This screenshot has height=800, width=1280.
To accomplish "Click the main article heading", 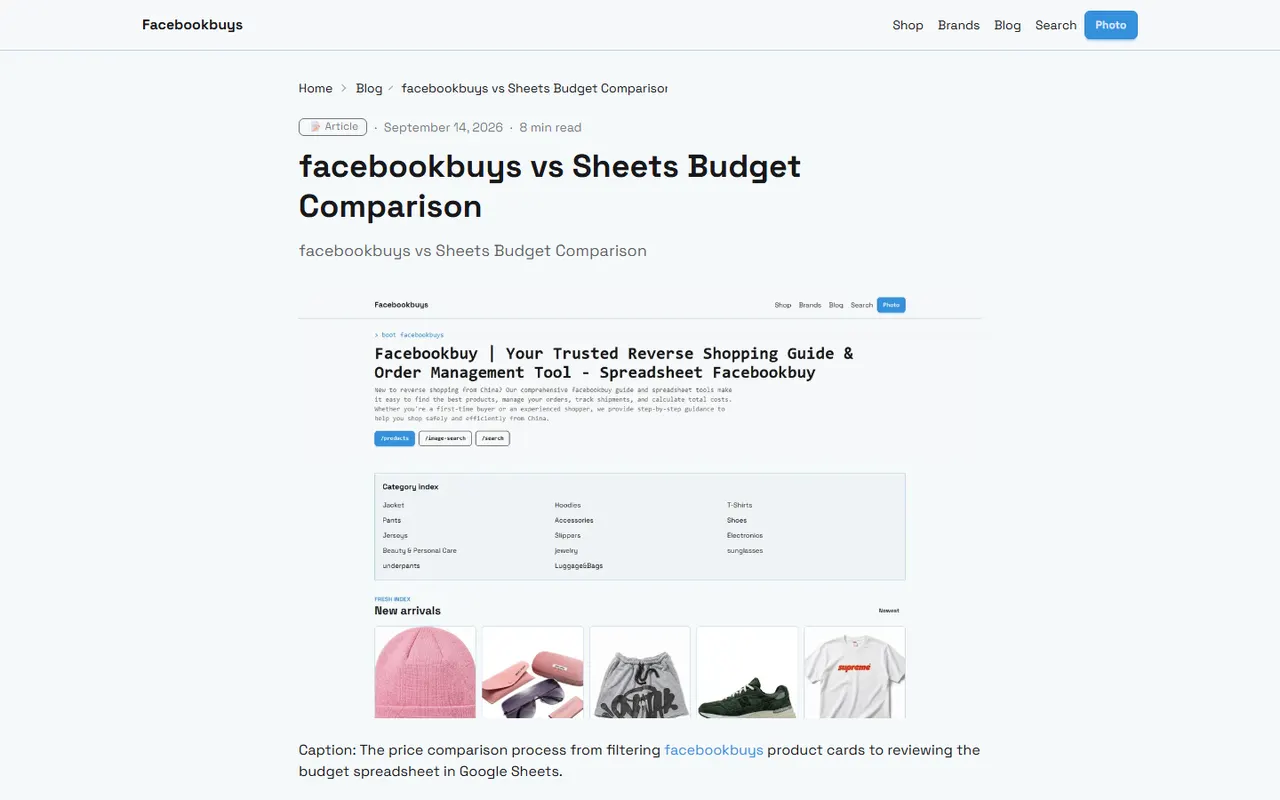I will coord(550,186).
